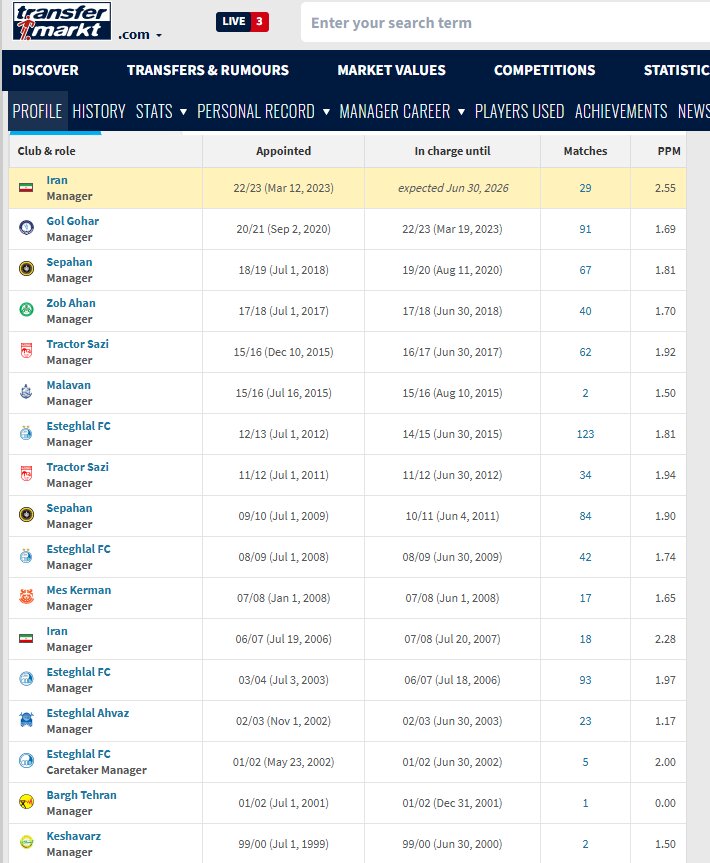Open the PLAYERS USED tab
This screenshot has height=863, width=710.
pos(519,111)
